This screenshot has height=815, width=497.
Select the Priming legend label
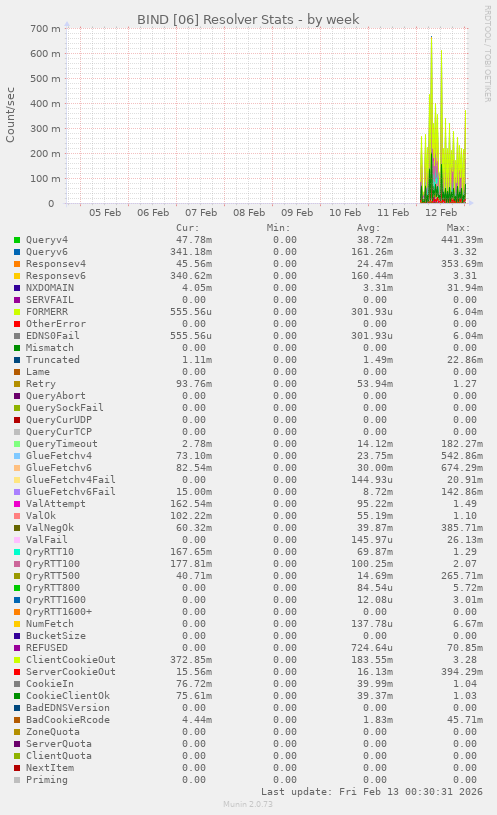[47, 780]
